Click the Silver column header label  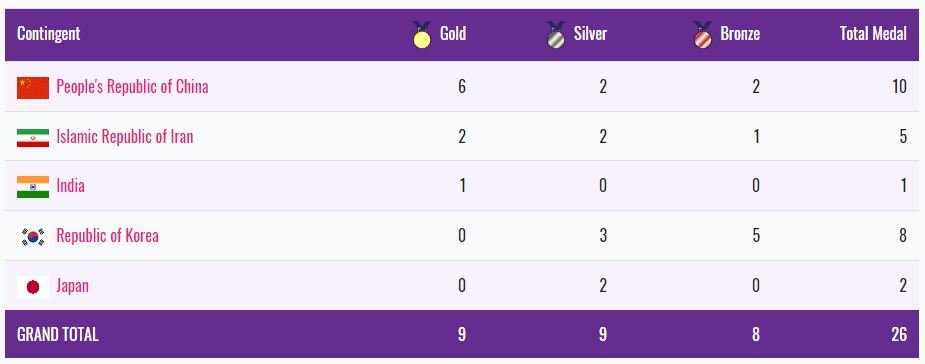click(x=590, y=34)
